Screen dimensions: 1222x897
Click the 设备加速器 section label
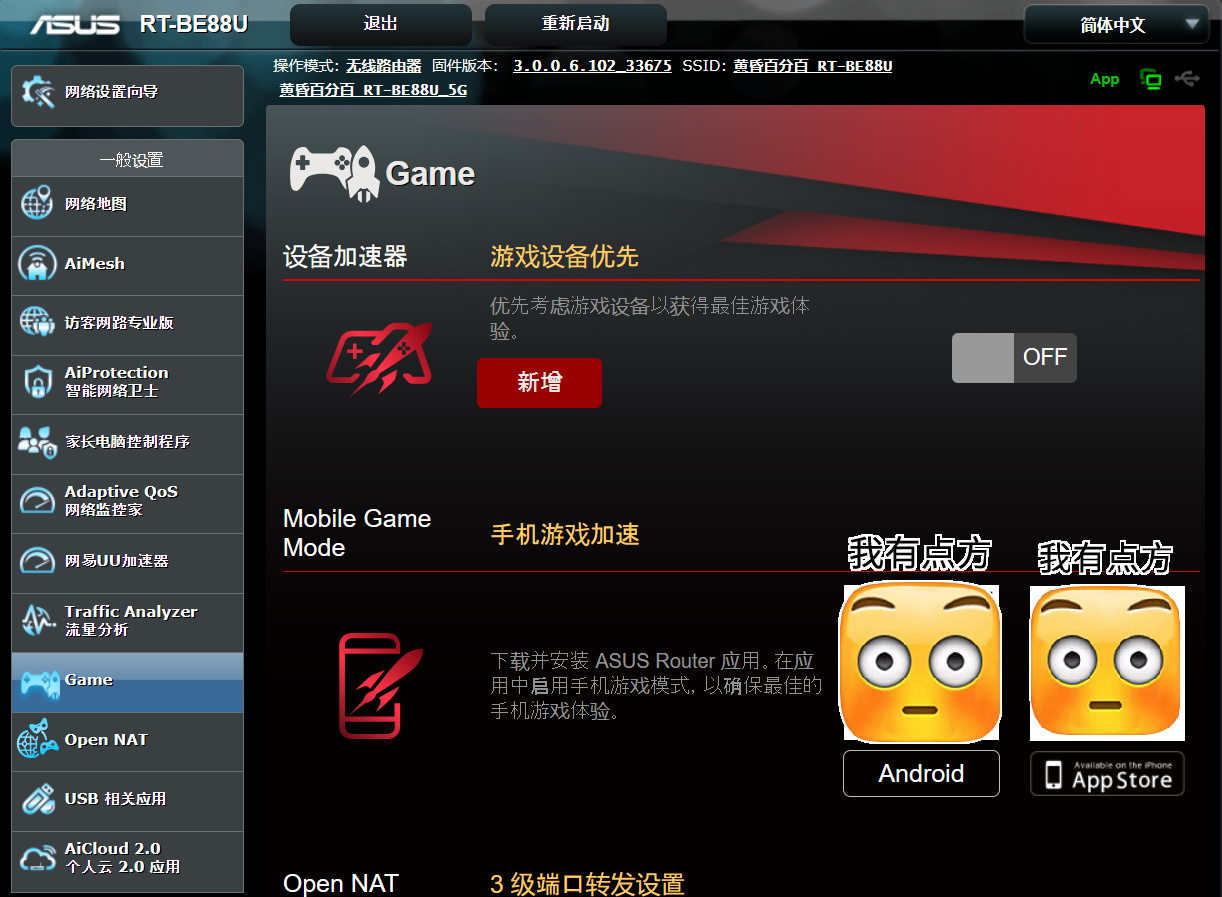coord(345,258)
